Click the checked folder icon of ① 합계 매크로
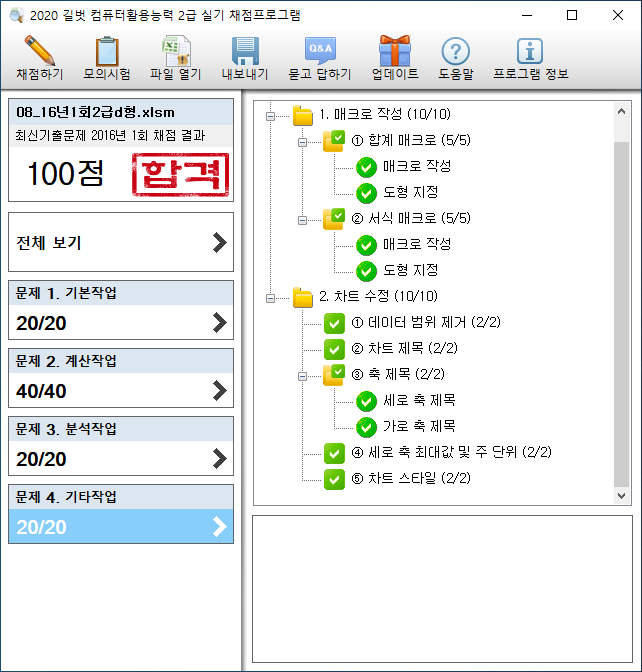642x672 pixels. tap(334, 141)
